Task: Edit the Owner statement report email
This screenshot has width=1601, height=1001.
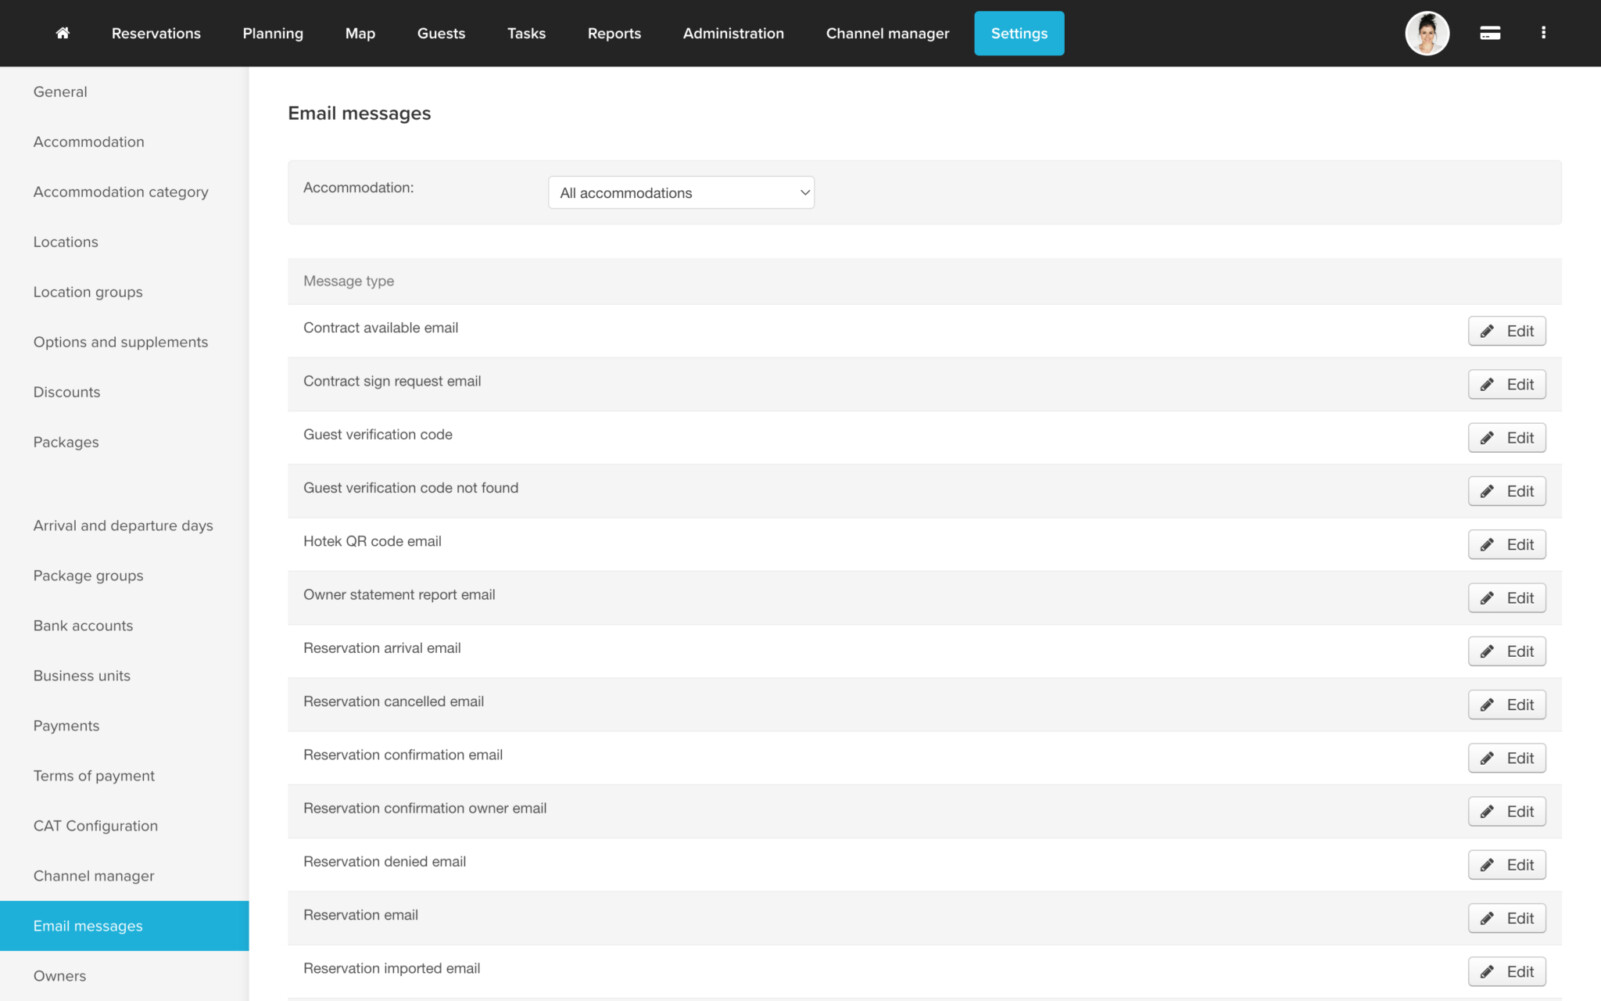Action: coord(1506,598)
